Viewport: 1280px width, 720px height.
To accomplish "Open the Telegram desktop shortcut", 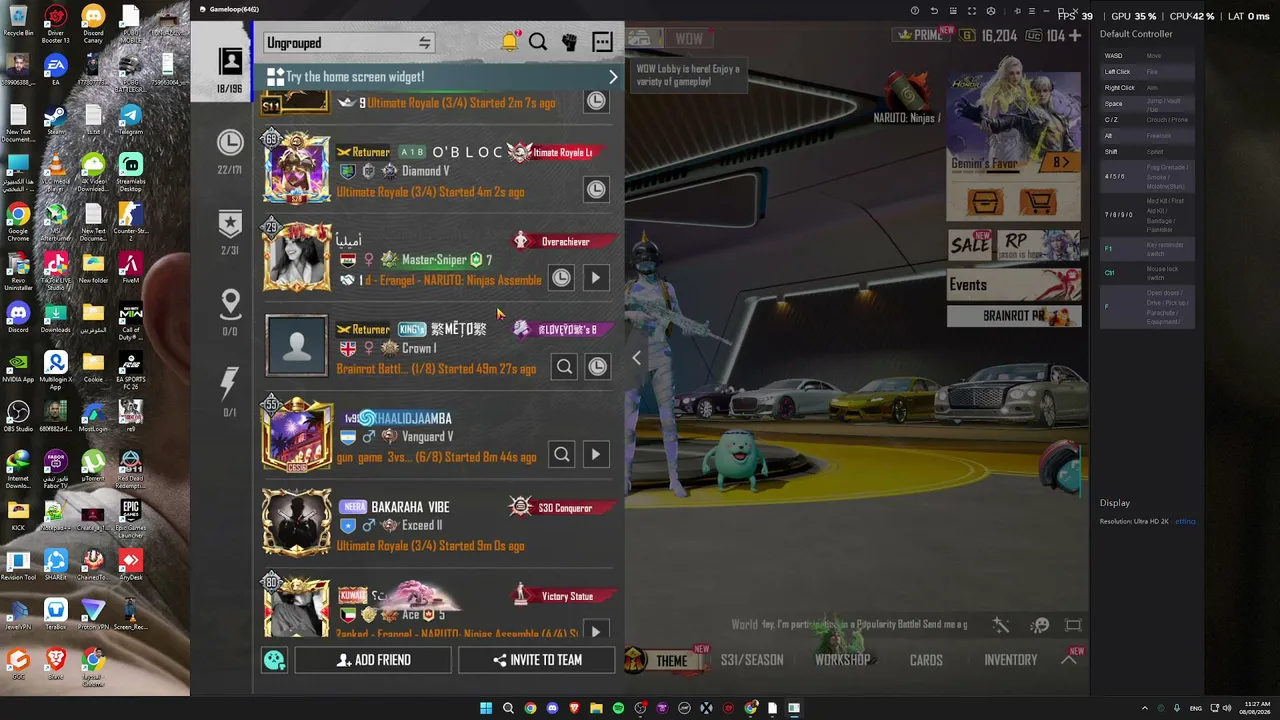I will coord(130,120).
